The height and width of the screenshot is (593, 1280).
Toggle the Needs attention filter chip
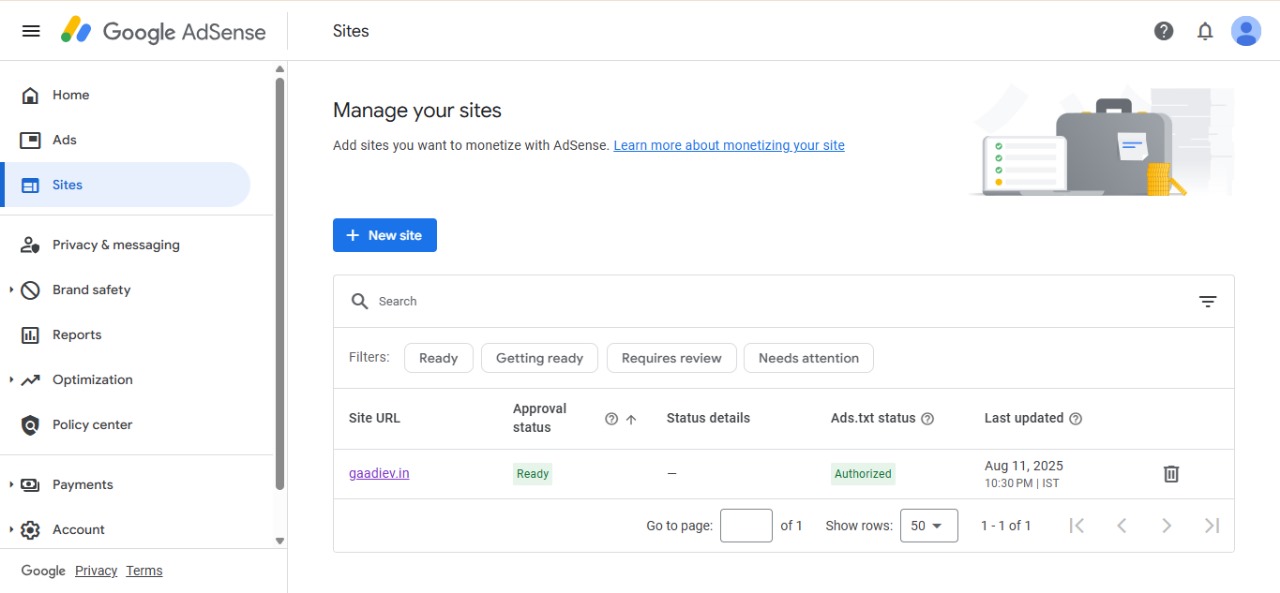tap(808, 358)
